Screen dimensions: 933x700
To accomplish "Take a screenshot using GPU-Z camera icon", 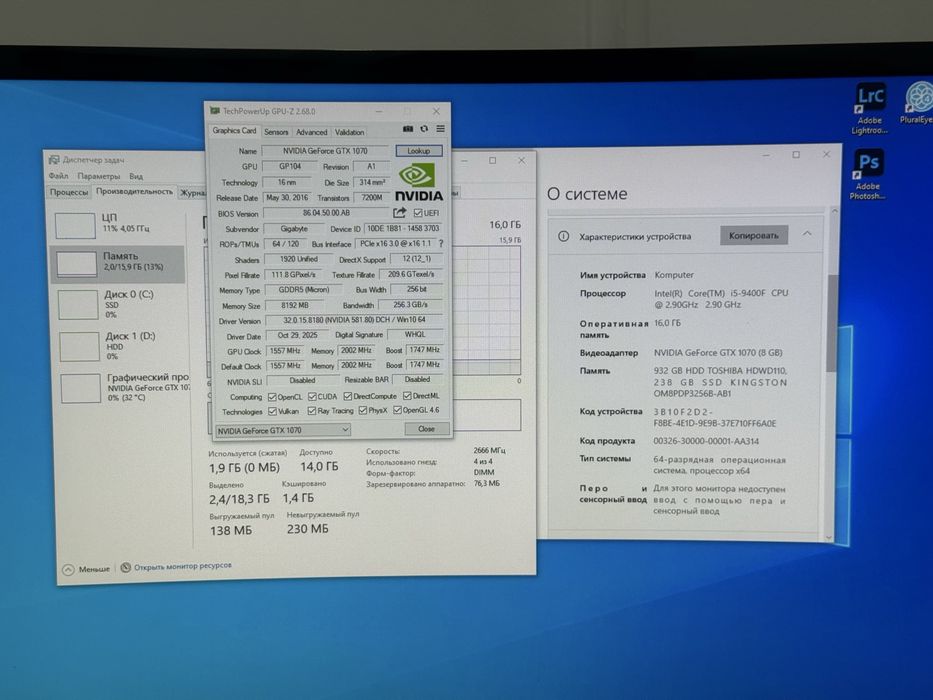I will click(x=408, y=129).
